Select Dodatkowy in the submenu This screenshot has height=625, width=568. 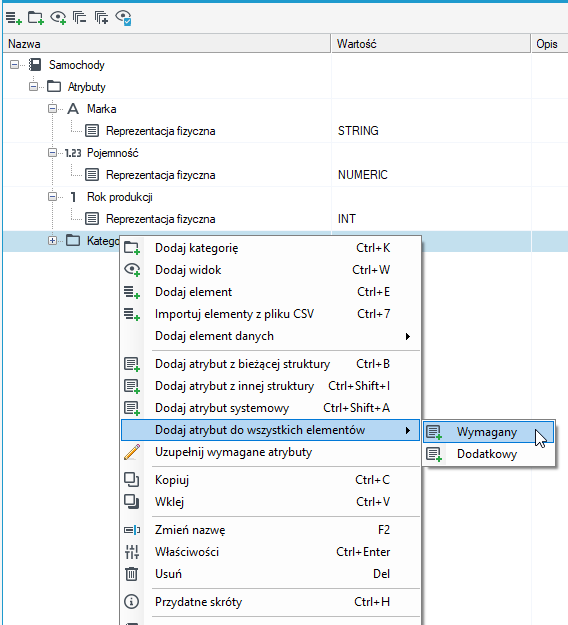489,454
